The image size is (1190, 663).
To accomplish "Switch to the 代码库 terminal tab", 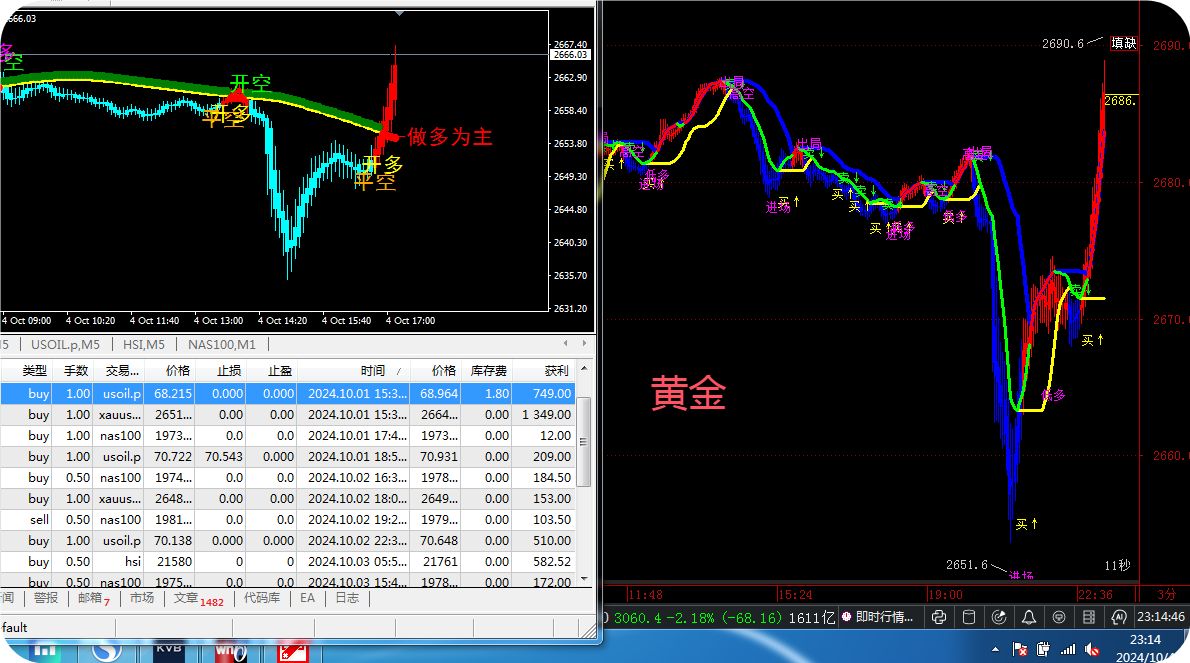I will pyautogui.click(x=262, y=598).
